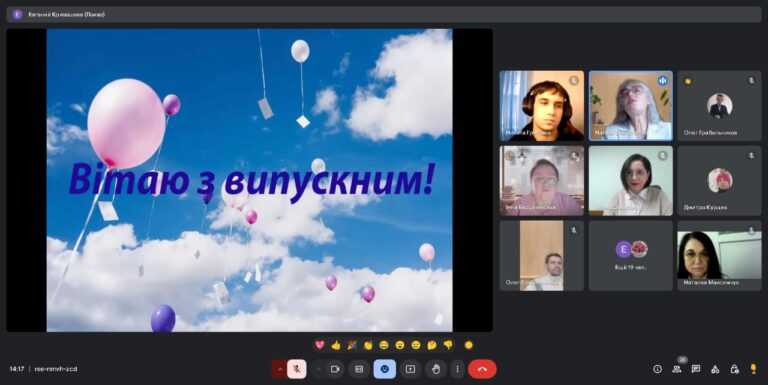
Task: Select the bottom-left Олег video tile
Action: pyautogui.click(x=542, y=255)
